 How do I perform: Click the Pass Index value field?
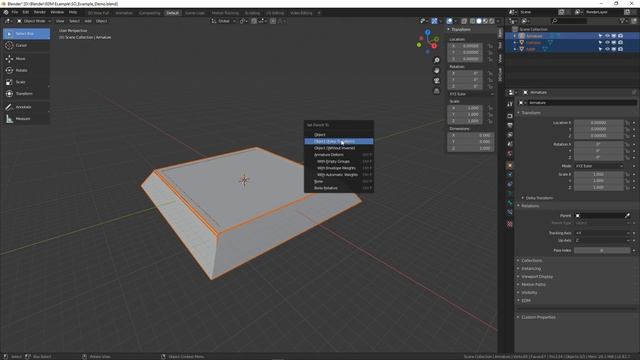[602, 250]
